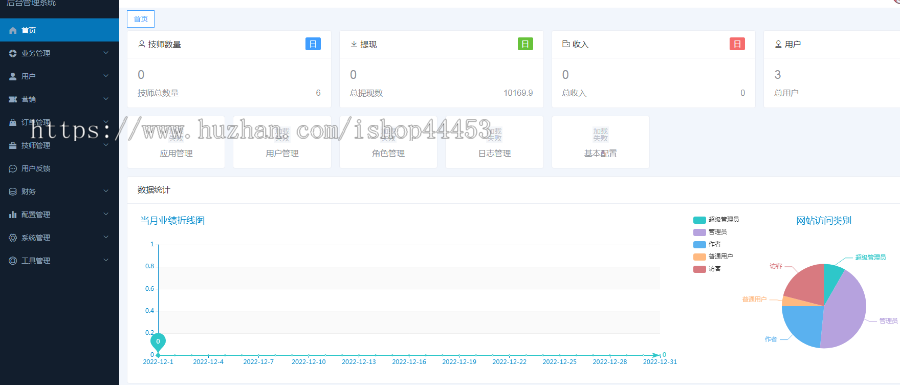Click the home icon beside 首页 in sidebar

(x=13, y=30)
